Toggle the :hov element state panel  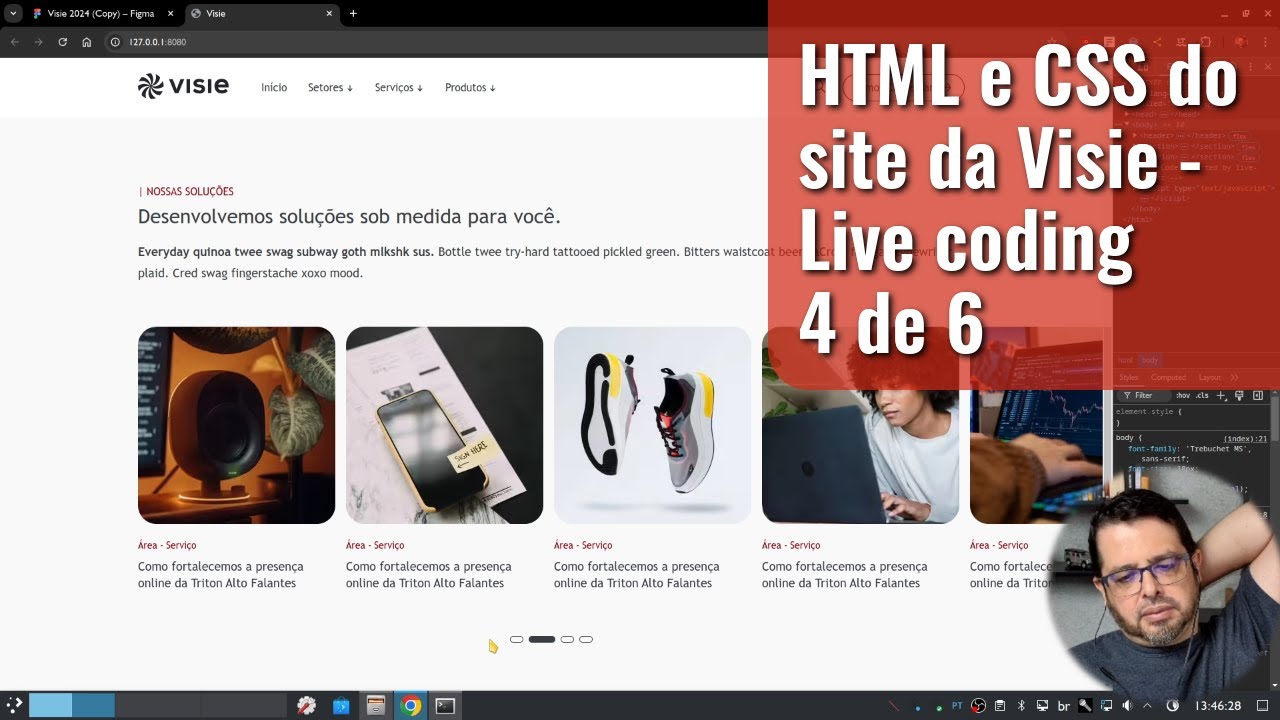tap(1183, 396)
